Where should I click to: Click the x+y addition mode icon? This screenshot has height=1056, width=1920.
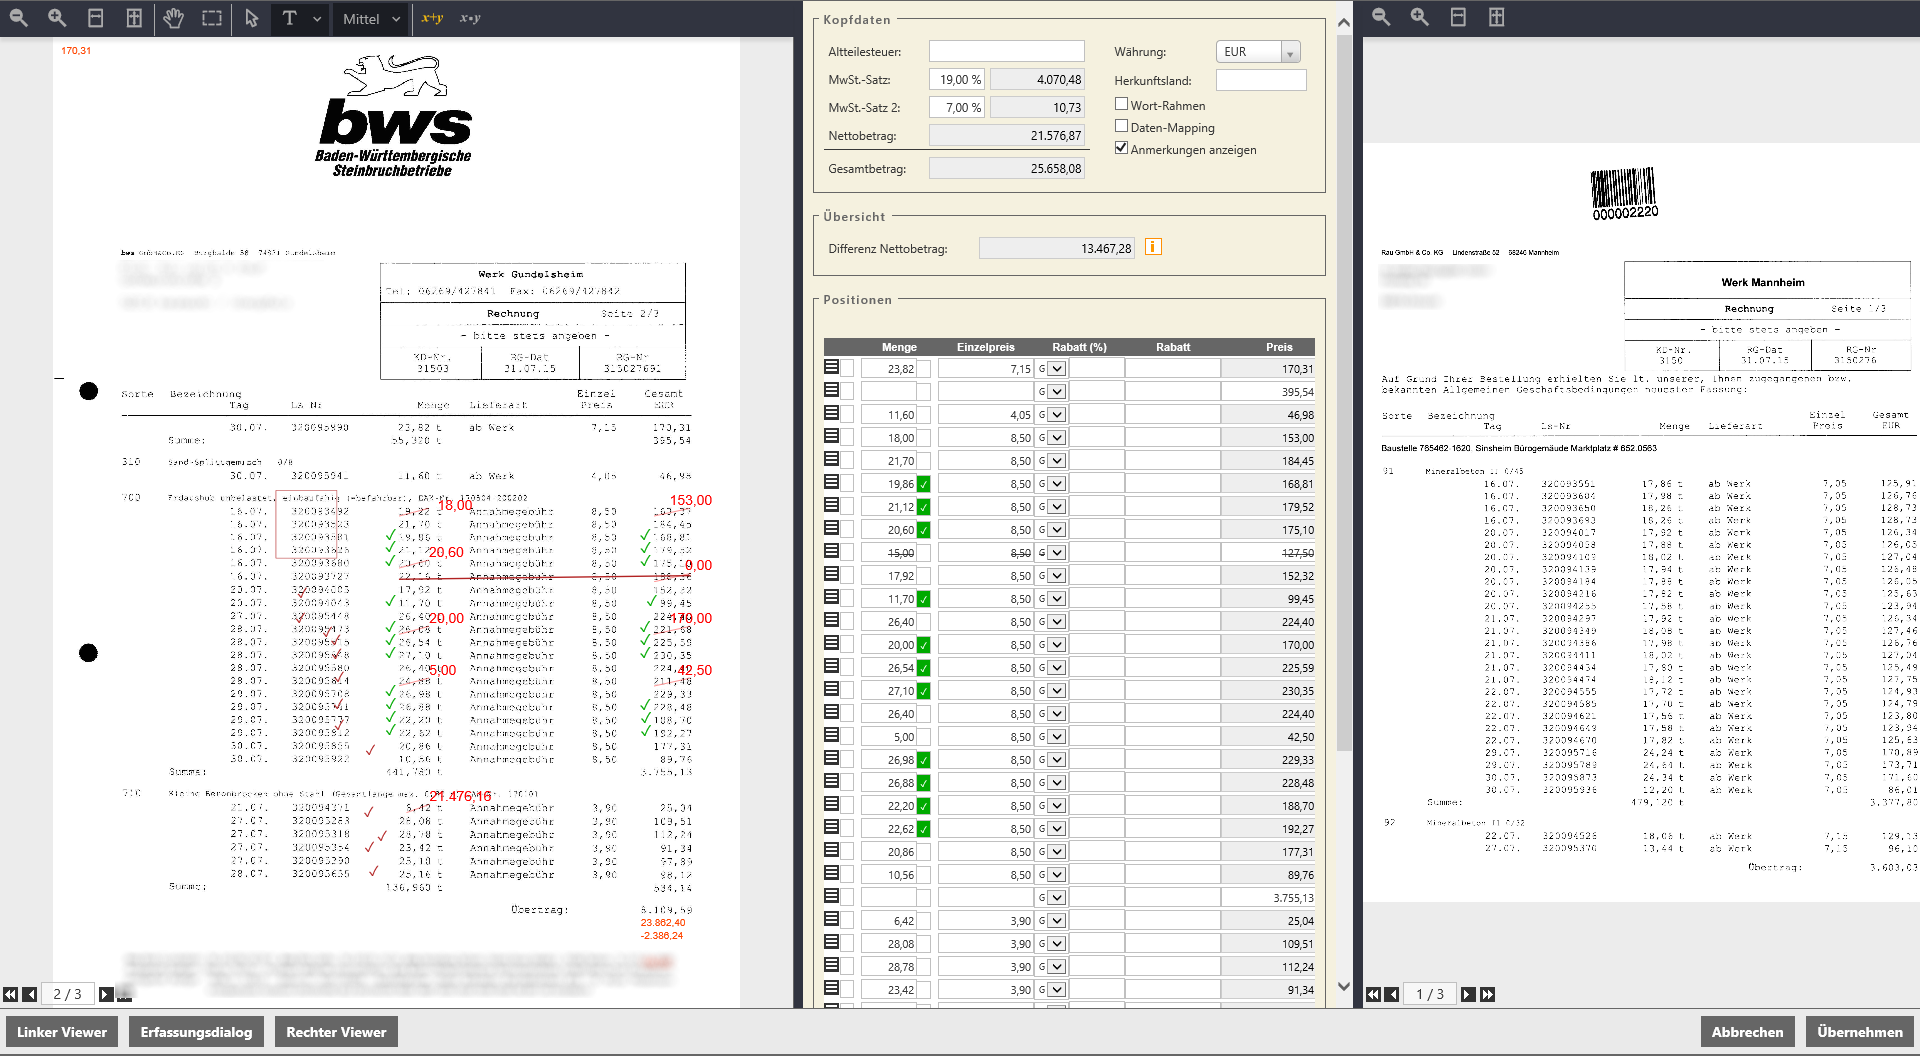click(x=432, y=18)
